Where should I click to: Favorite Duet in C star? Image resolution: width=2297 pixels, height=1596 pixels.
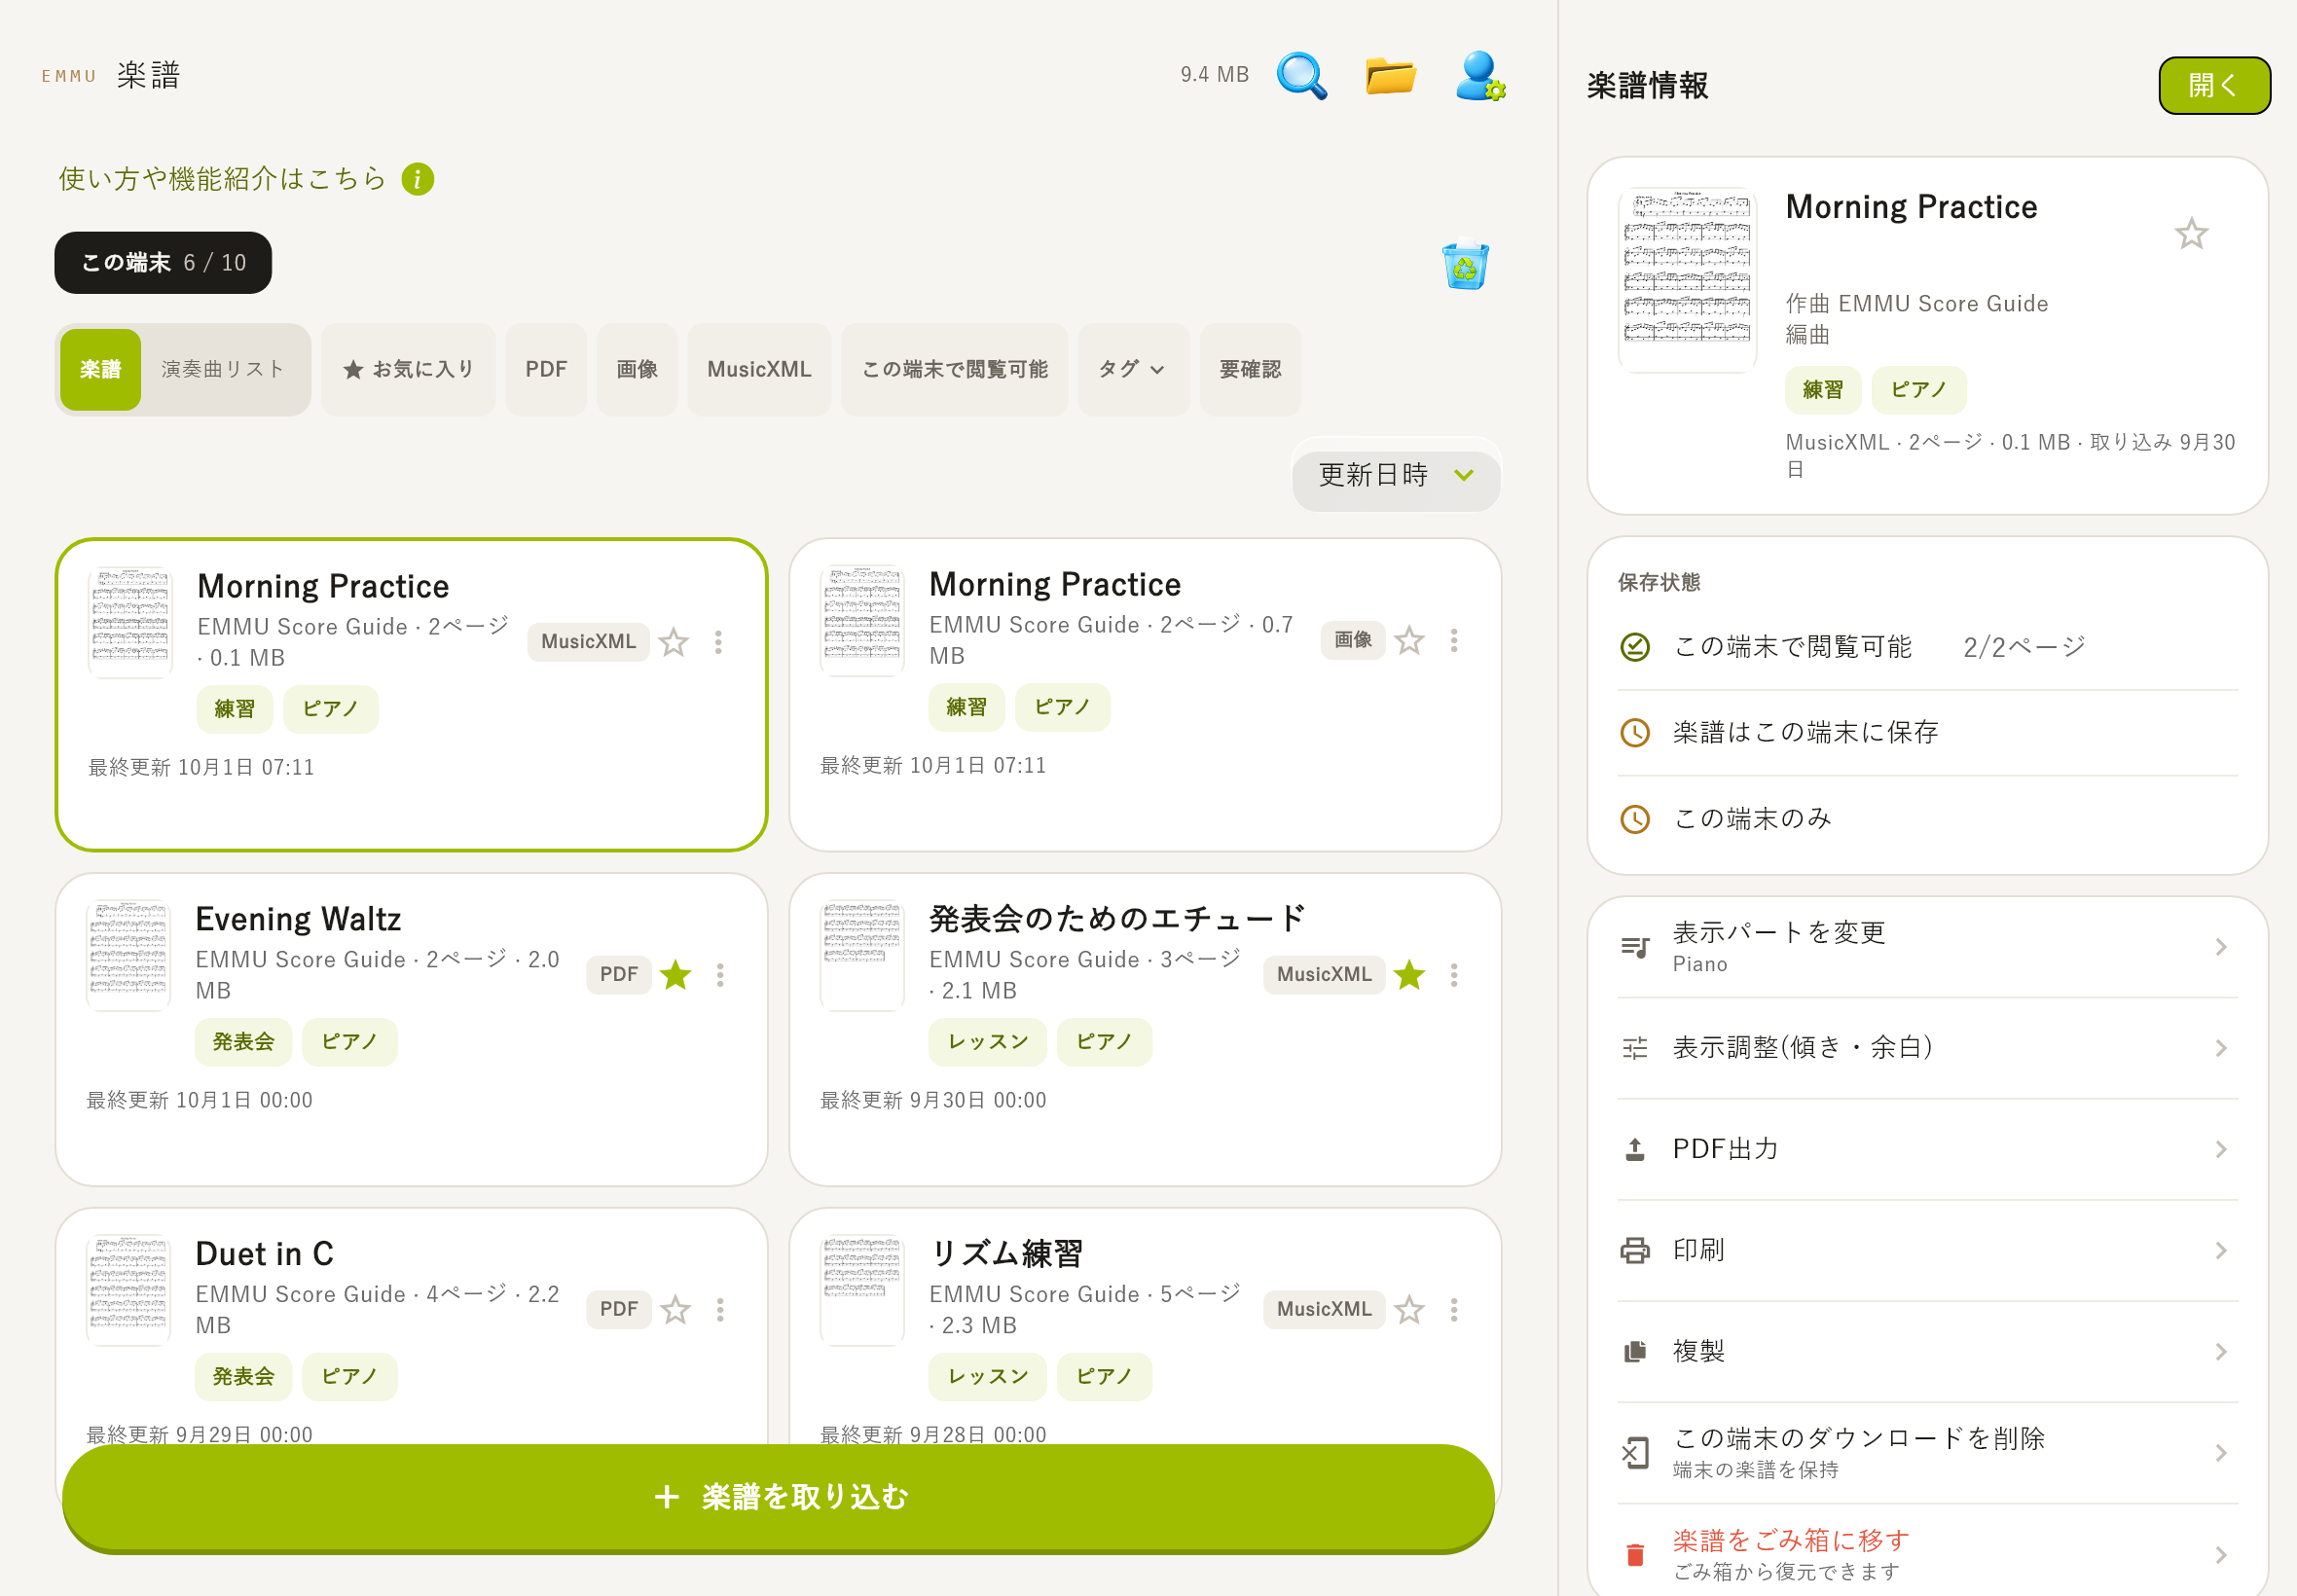676,1309
